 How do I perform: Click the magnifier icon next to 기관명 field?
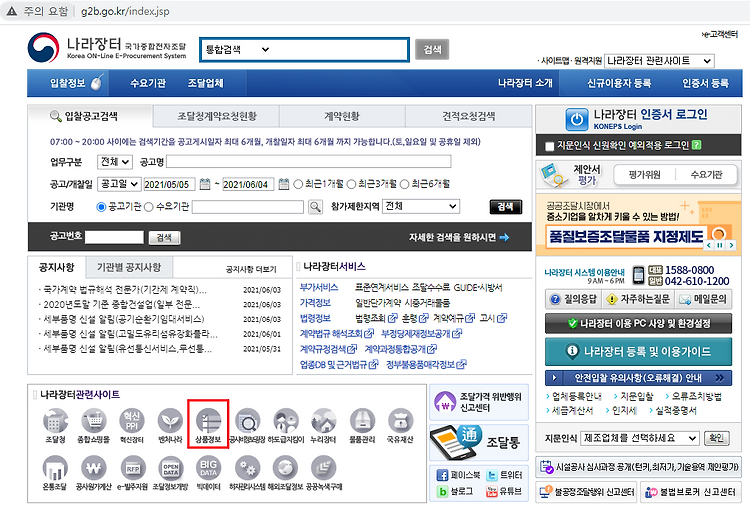click(315, 207)
